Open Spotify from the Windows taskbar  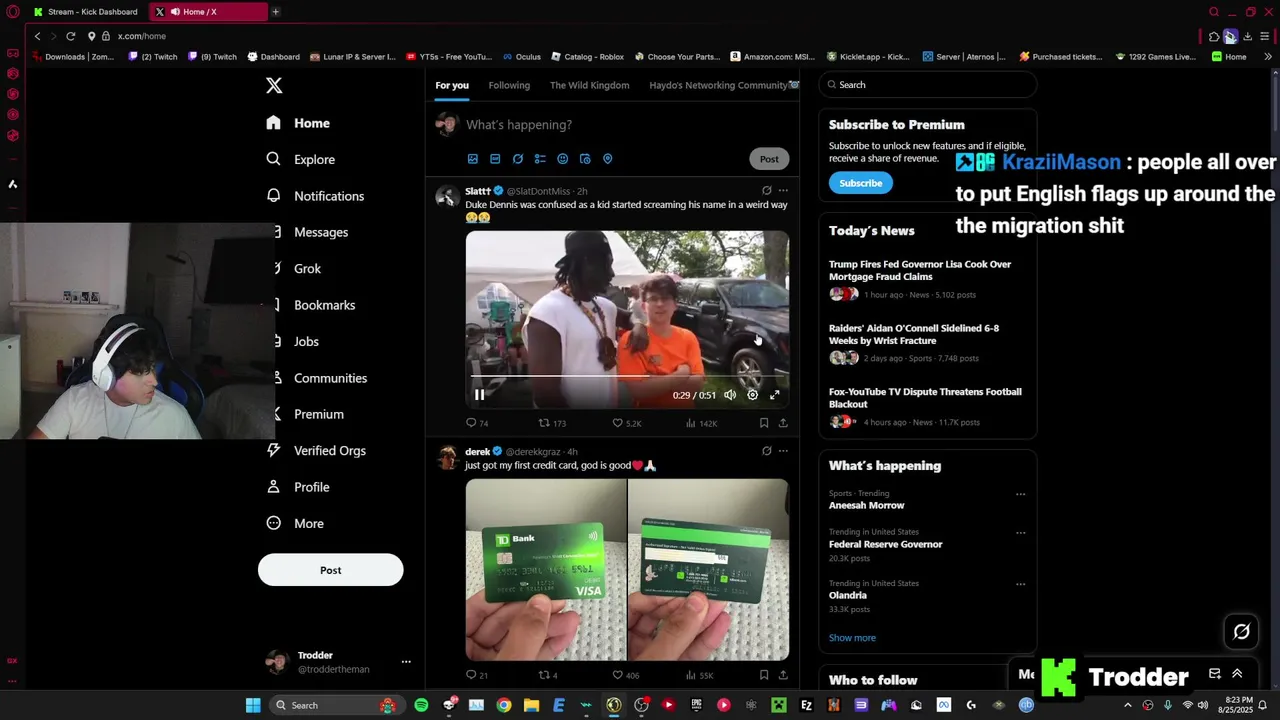tap(421, 705)
